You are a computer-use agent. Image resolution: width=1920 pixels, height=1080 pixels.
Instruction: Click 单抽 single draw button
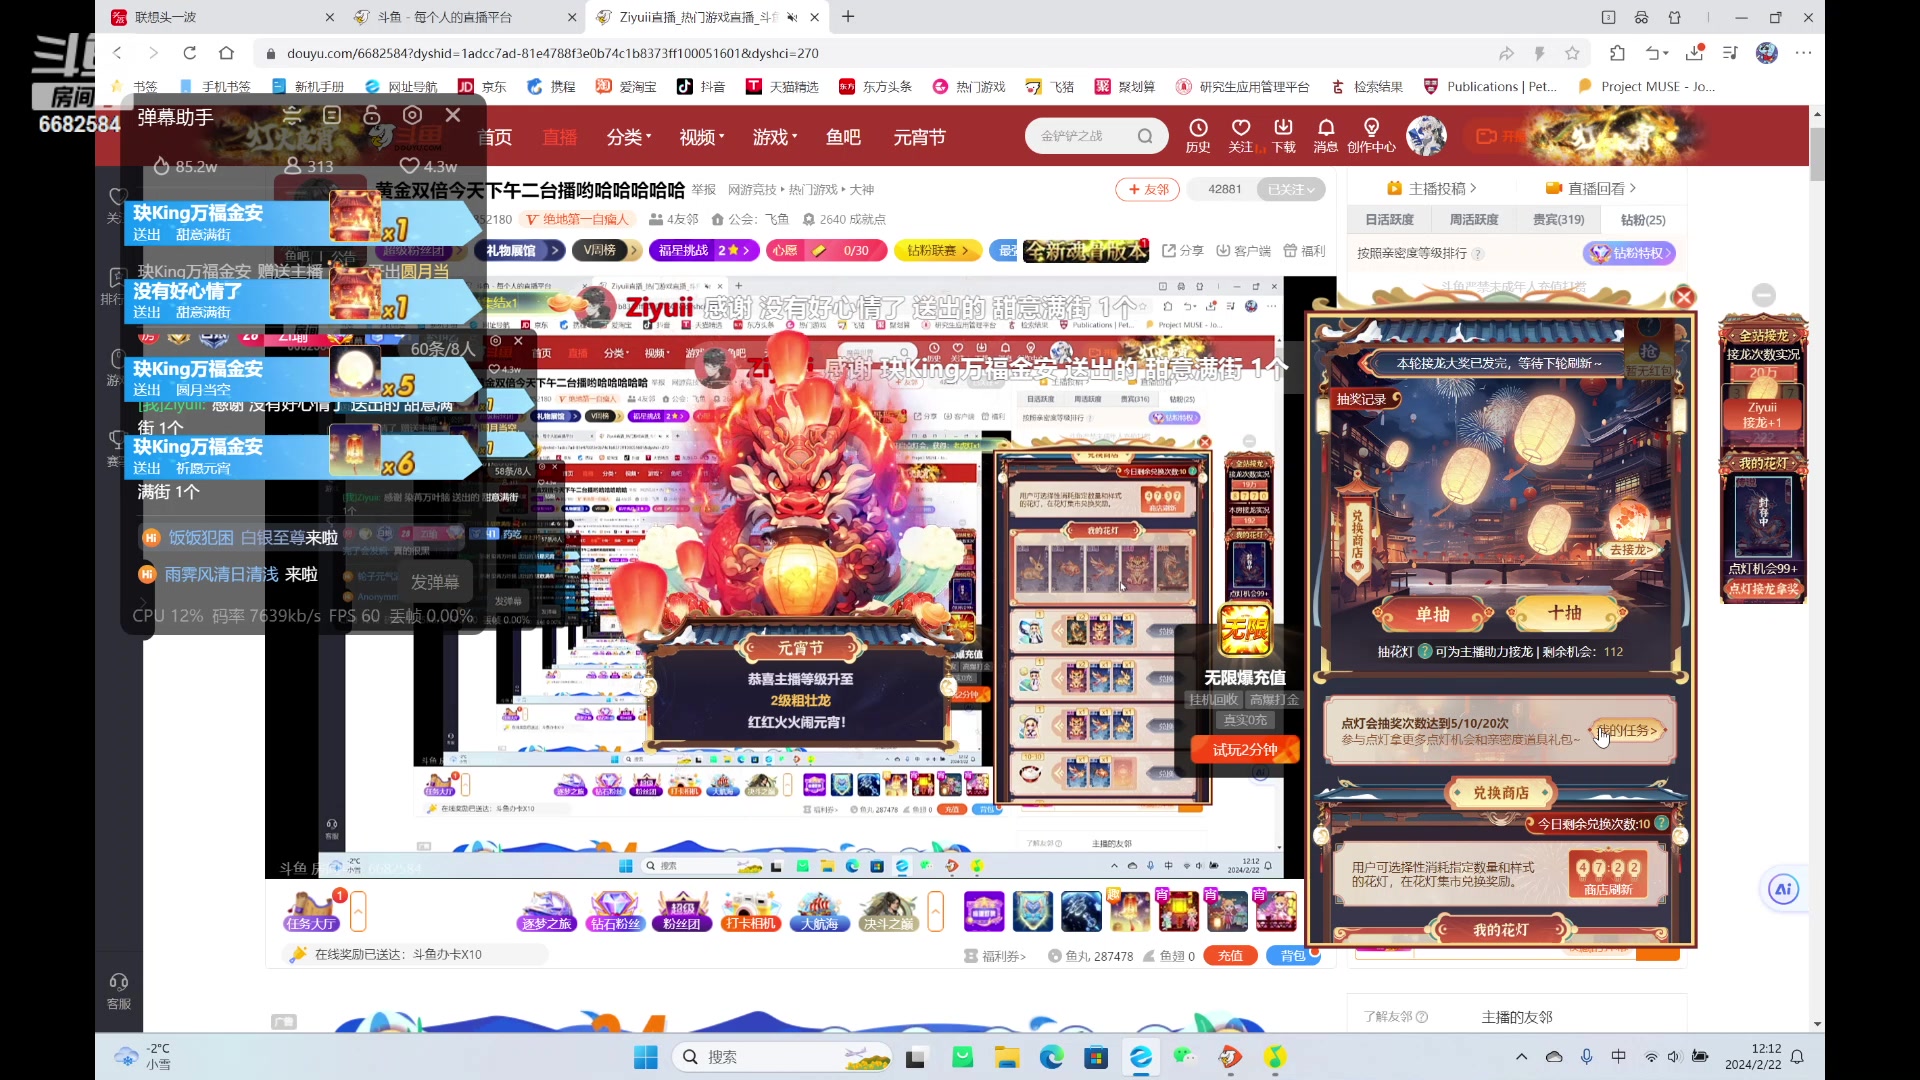pos(1431,614)
